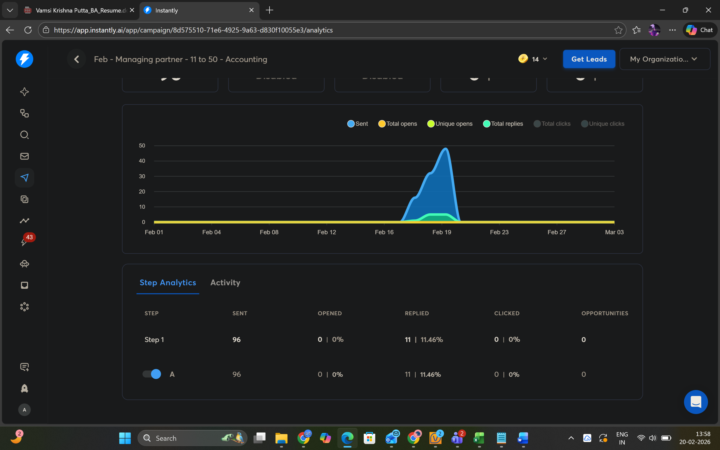Open the blue chat support bubble
This screenshot has width=720, height=450.
click(x=695, y=401)
